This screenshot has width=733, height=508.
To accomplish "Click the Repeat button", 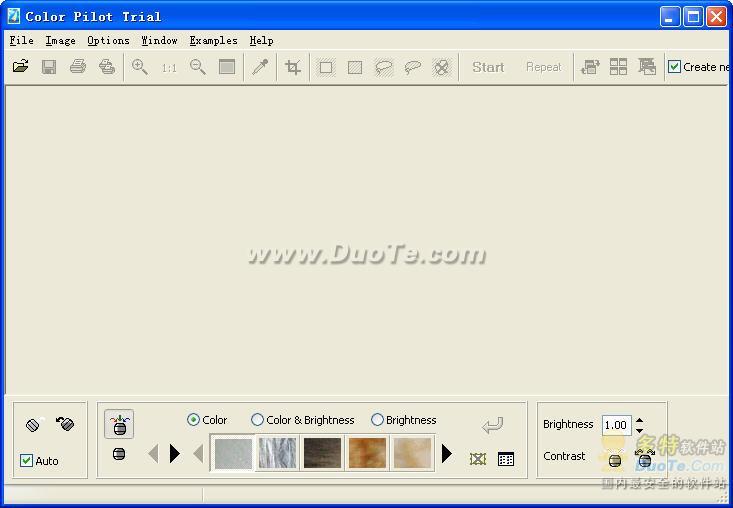I will [543, 67].
